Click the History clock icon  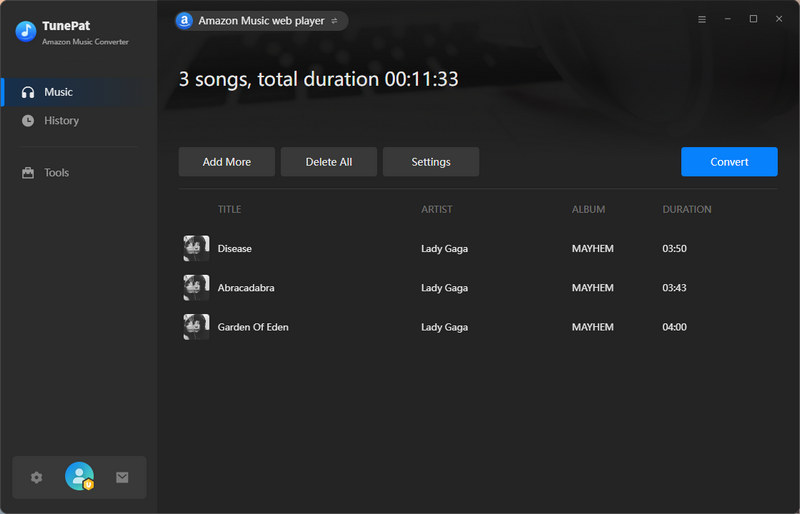point(28,120)
